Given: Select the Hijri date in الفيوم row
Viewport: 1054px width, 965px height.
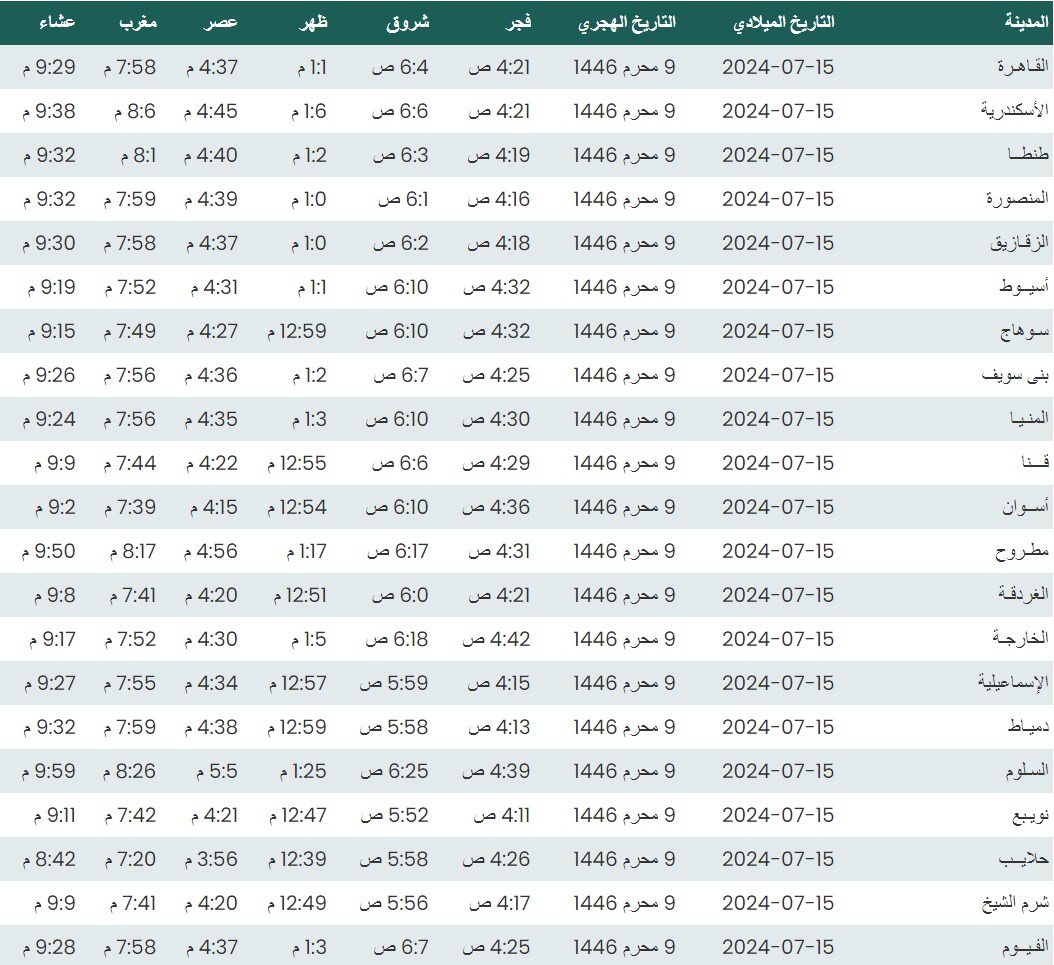Looking at the screenshot, I should click(x=625, y=947).
